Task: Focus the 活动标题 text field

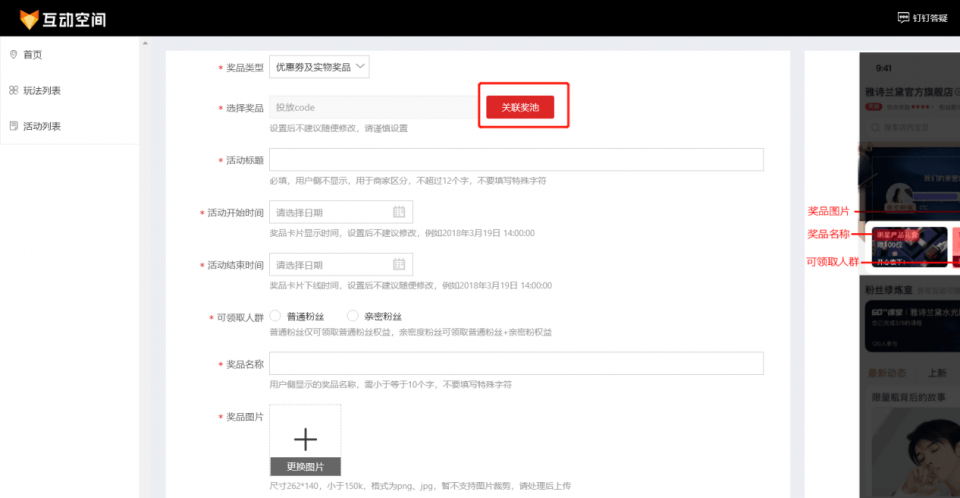Action: tap(516, 160)
